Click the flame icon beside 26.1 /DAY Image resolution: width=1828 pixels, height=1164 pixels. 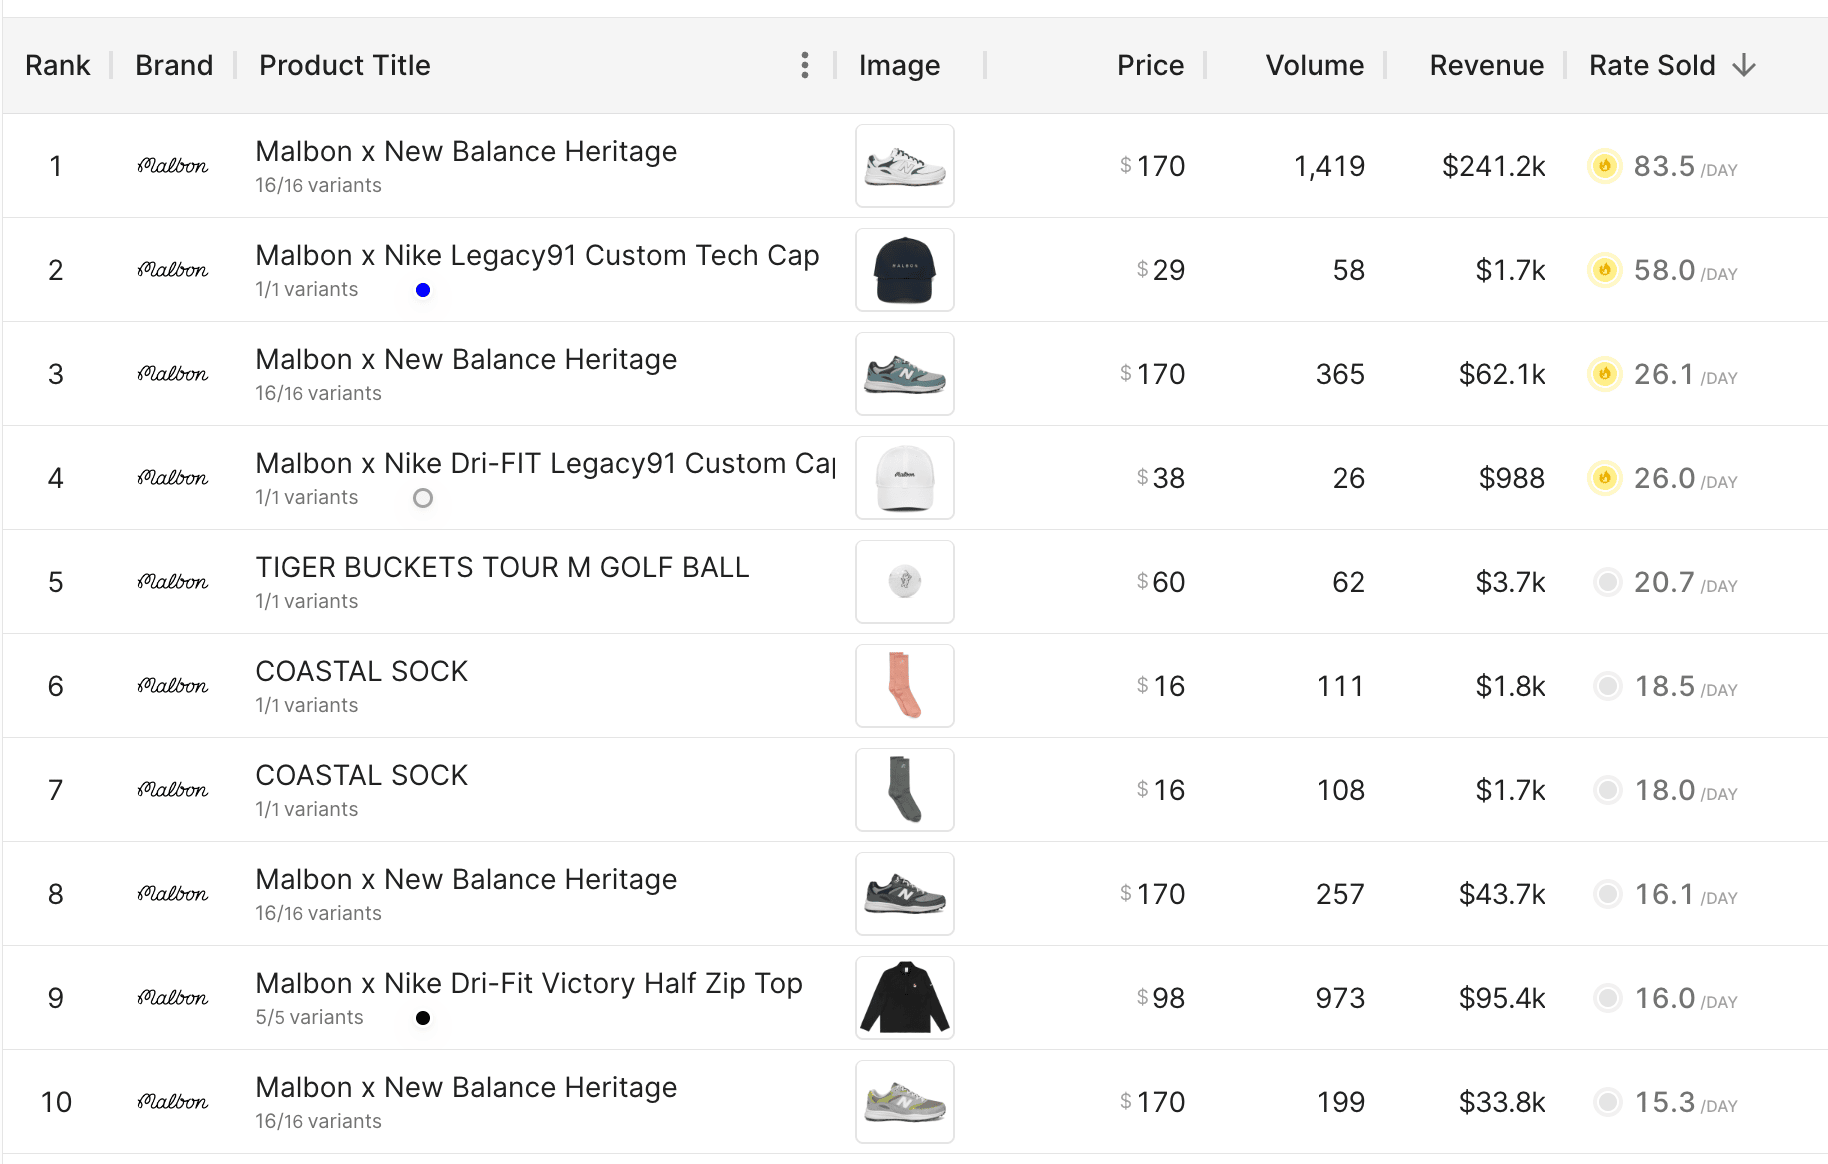pos(1605,374)
